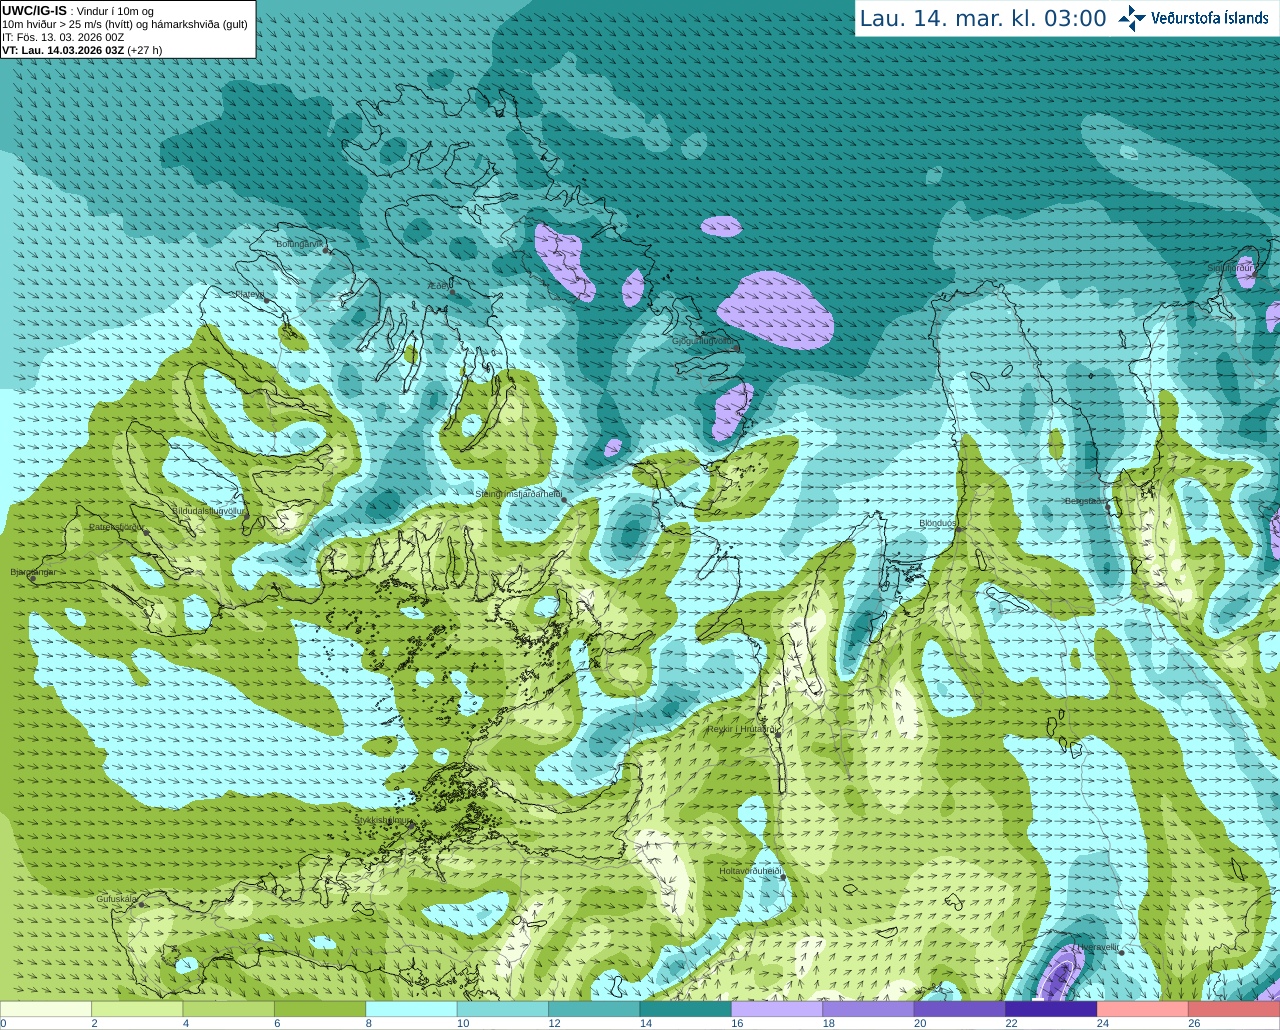This screenshot has height=1030, width=1280.
Task: Select the Bjargtangar station label
Action: 33,572
